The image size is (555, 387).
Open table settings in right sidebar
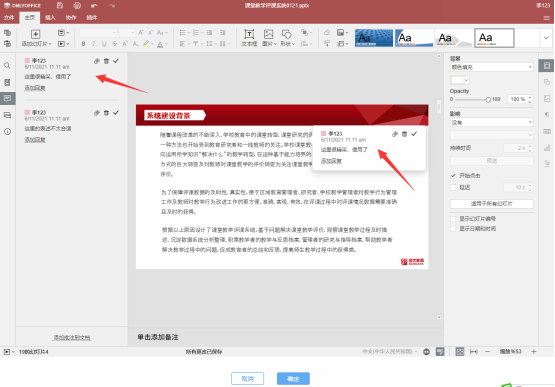[x=547, y=131]
